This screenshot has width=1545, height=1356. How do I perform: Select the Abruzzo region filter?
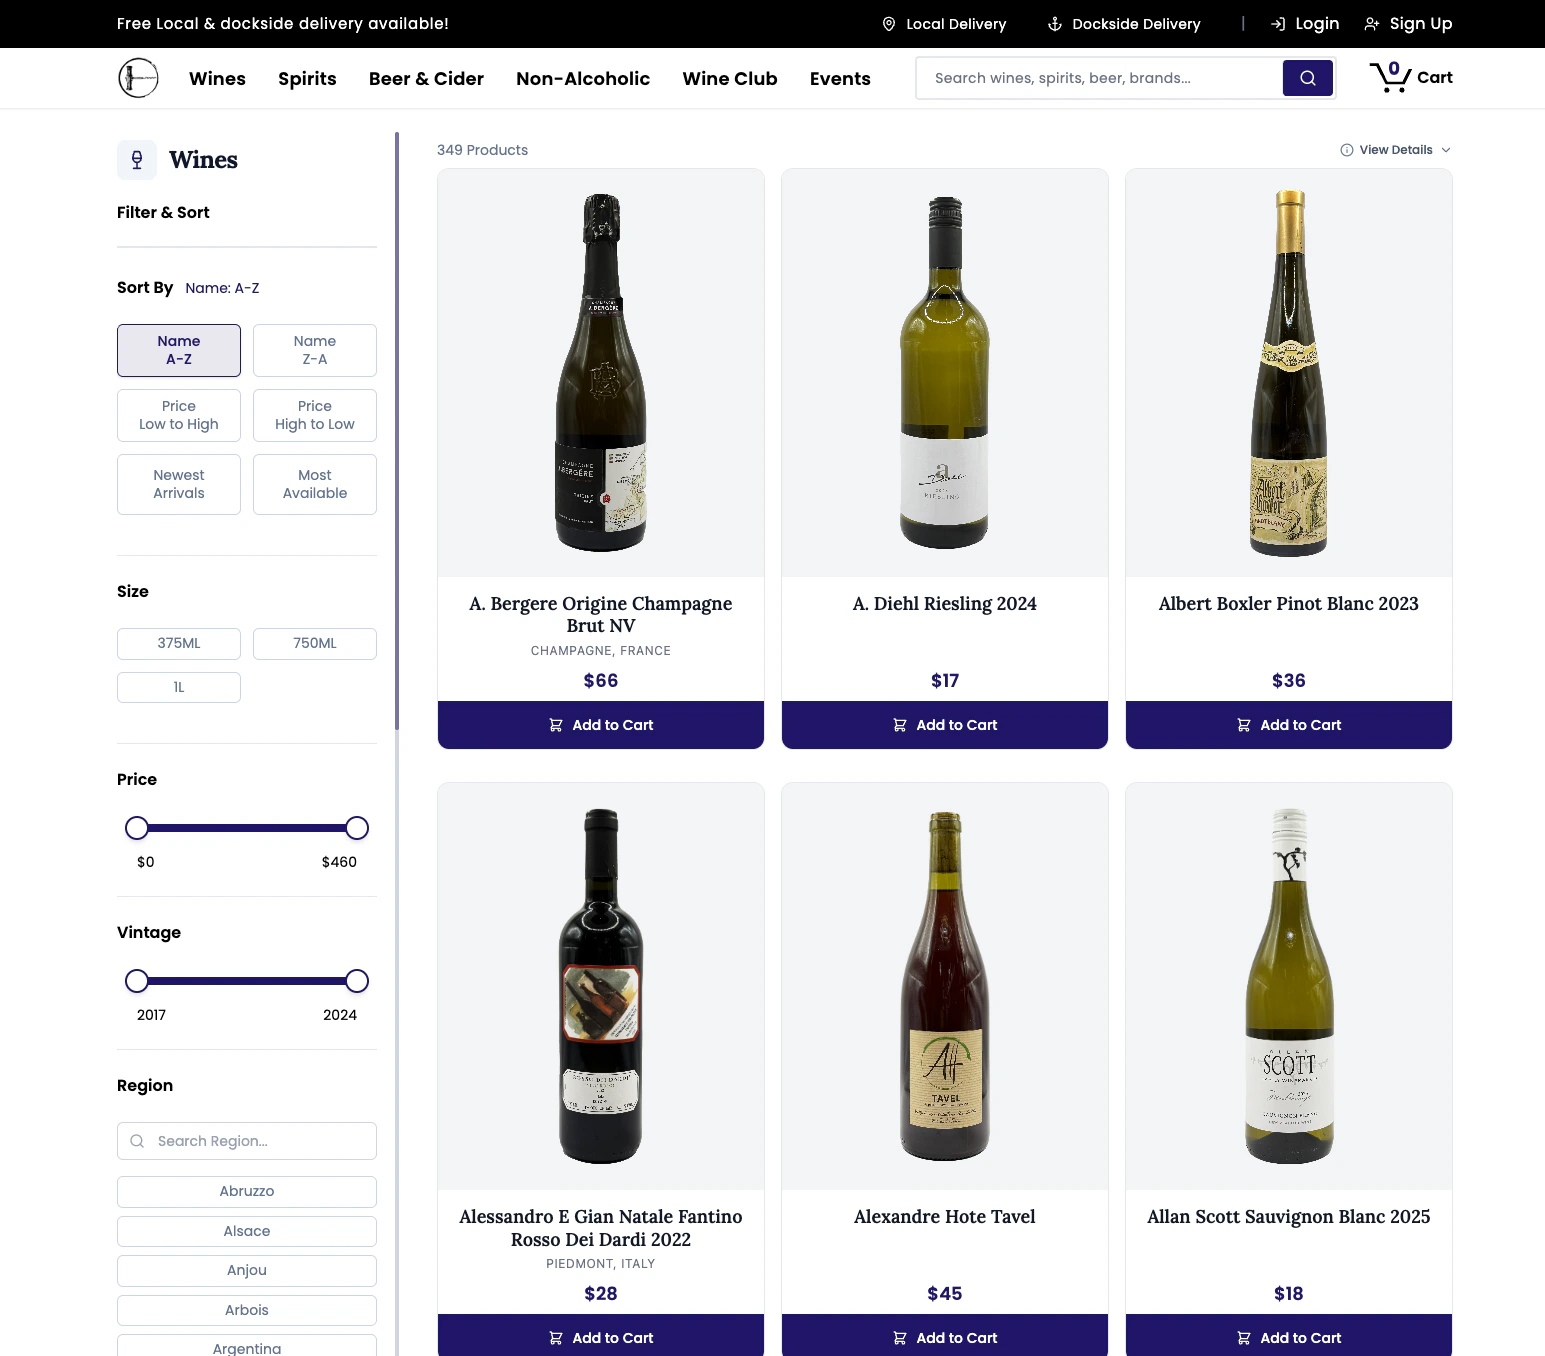pyautogui.click(x=247, y=1191)
